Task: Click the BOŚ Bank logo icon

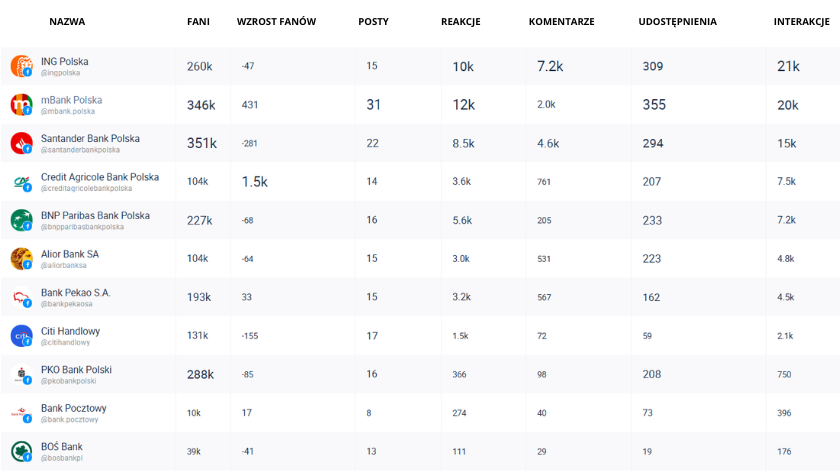Action: coord(21,451)
